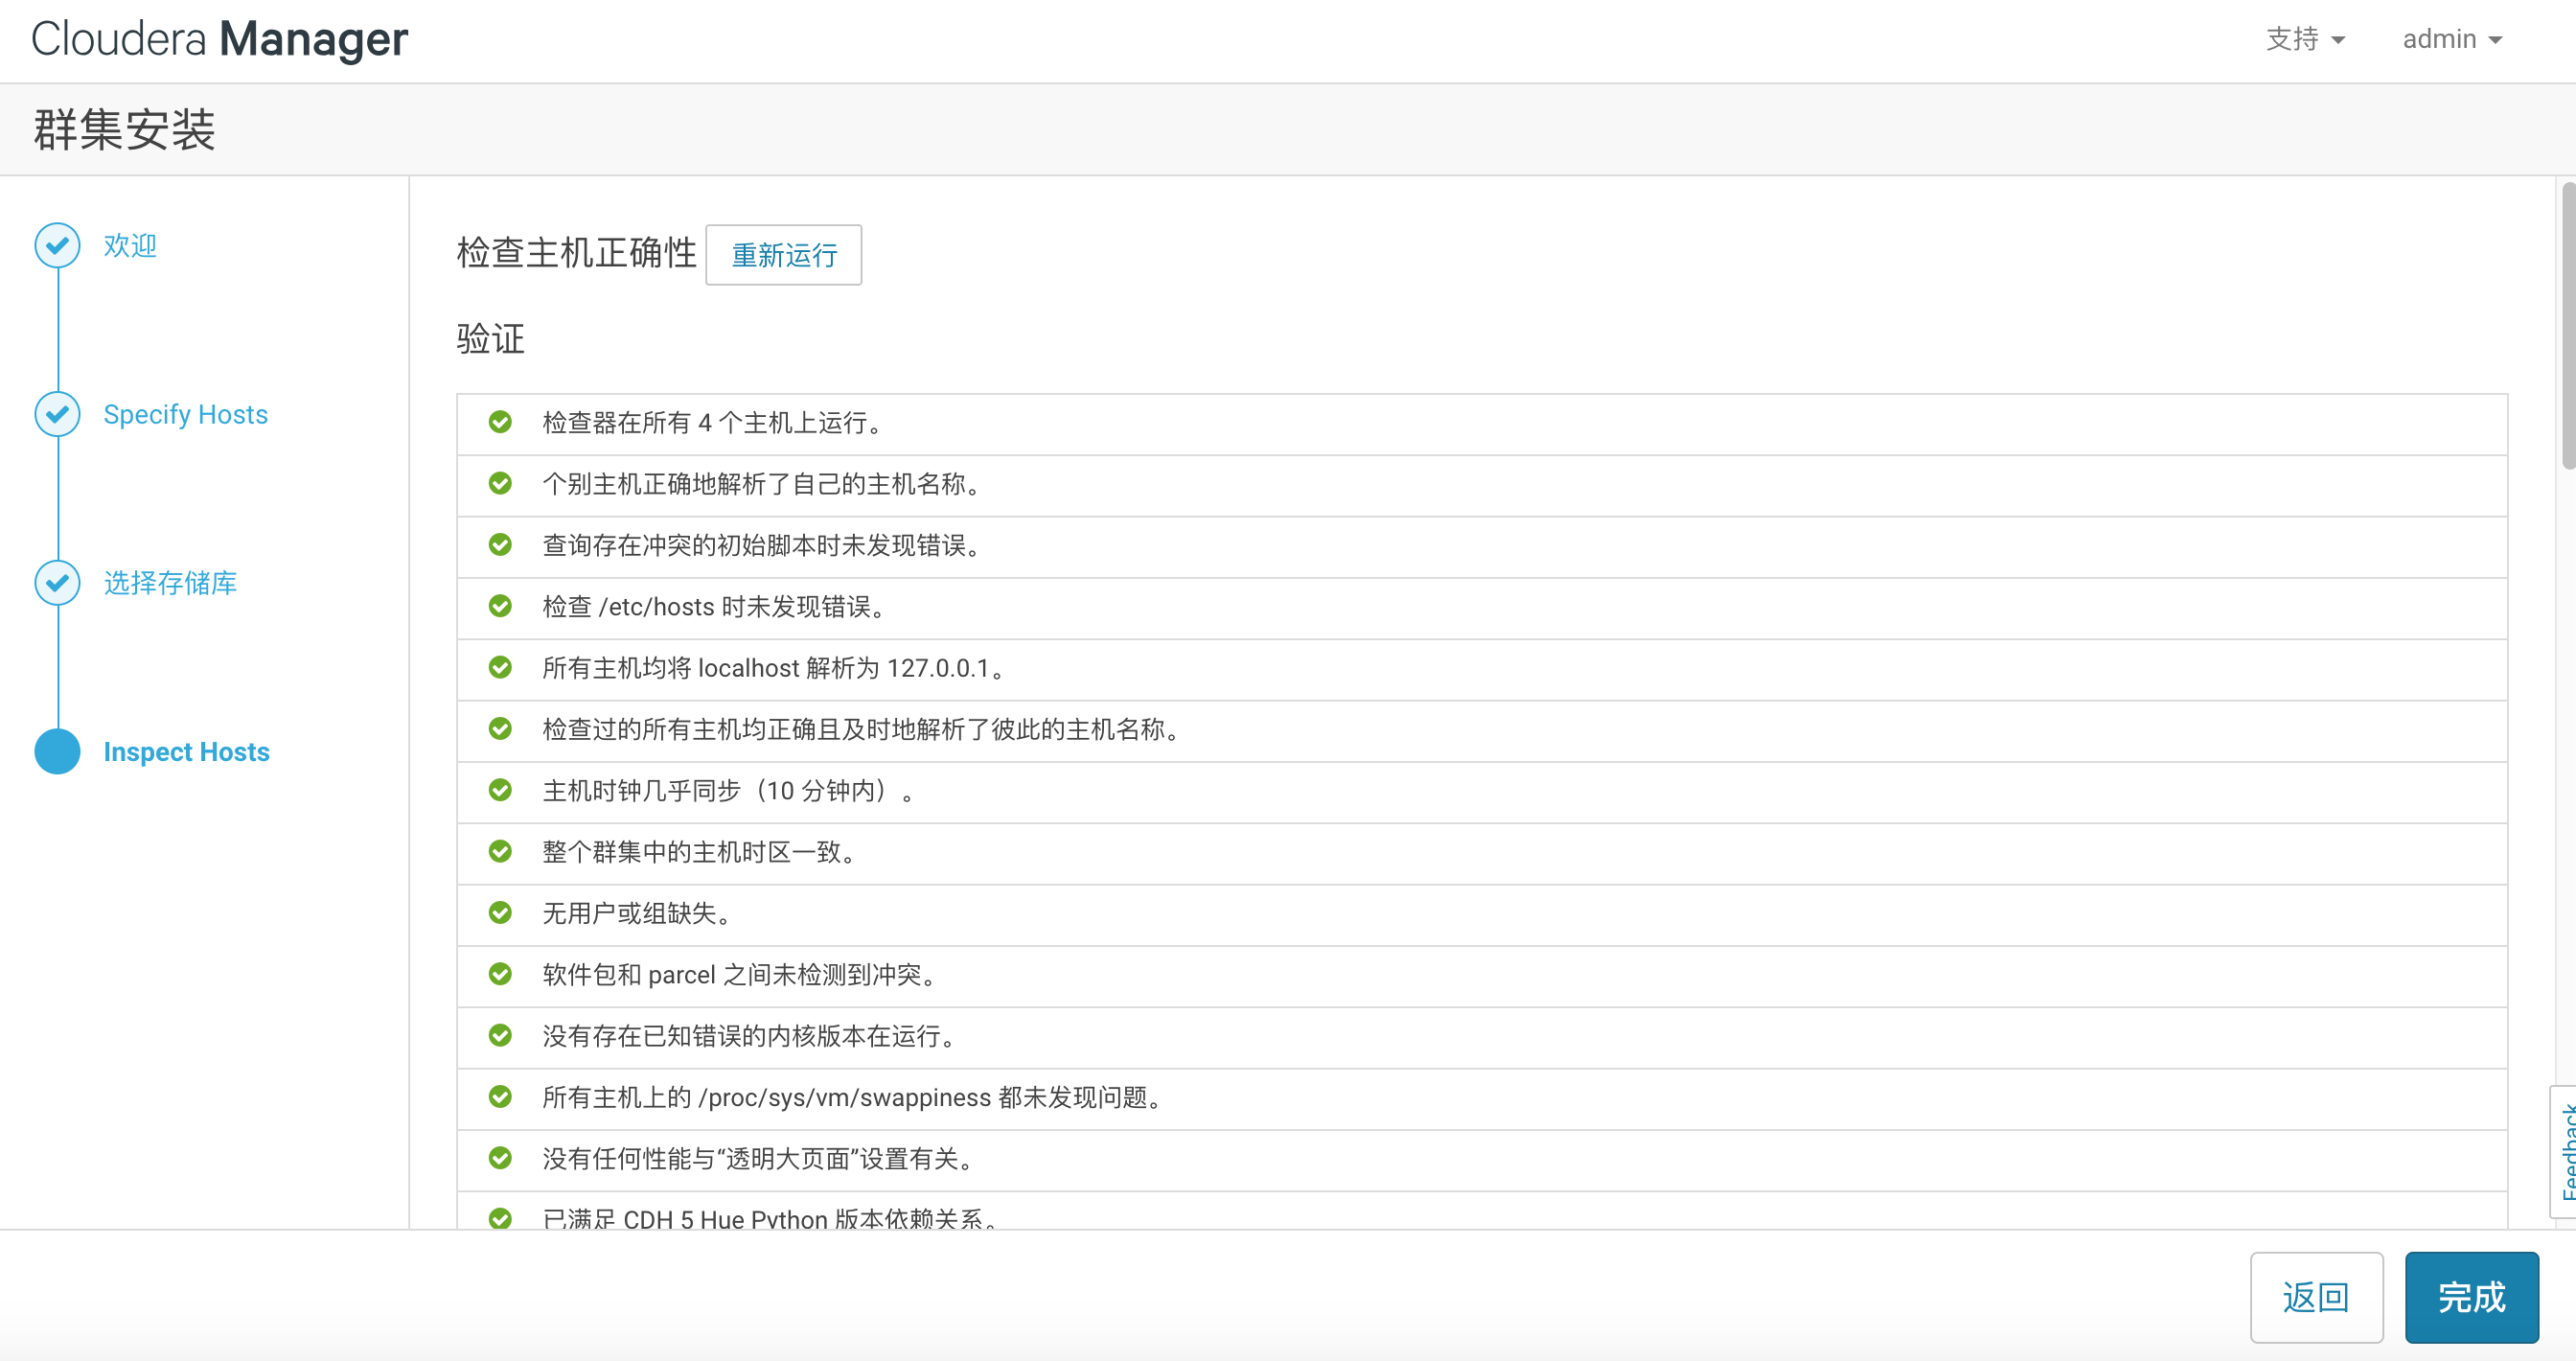Select the Inspect Hosts step
Viewport: 2576px width, 1361px height.
click(x=186, y=752)
